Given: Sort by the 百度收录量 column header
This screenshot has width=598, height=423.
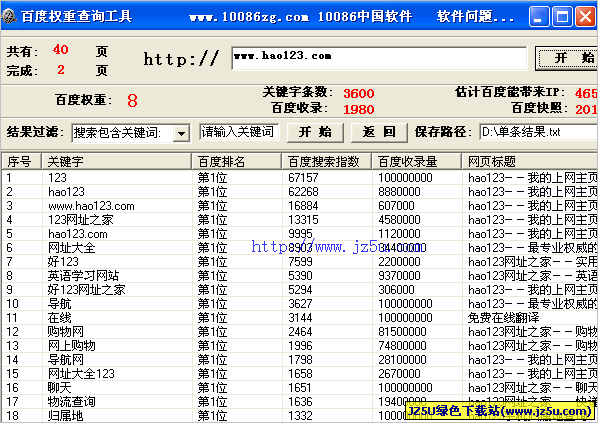Looking at the screenshot, I should (416, 161).
